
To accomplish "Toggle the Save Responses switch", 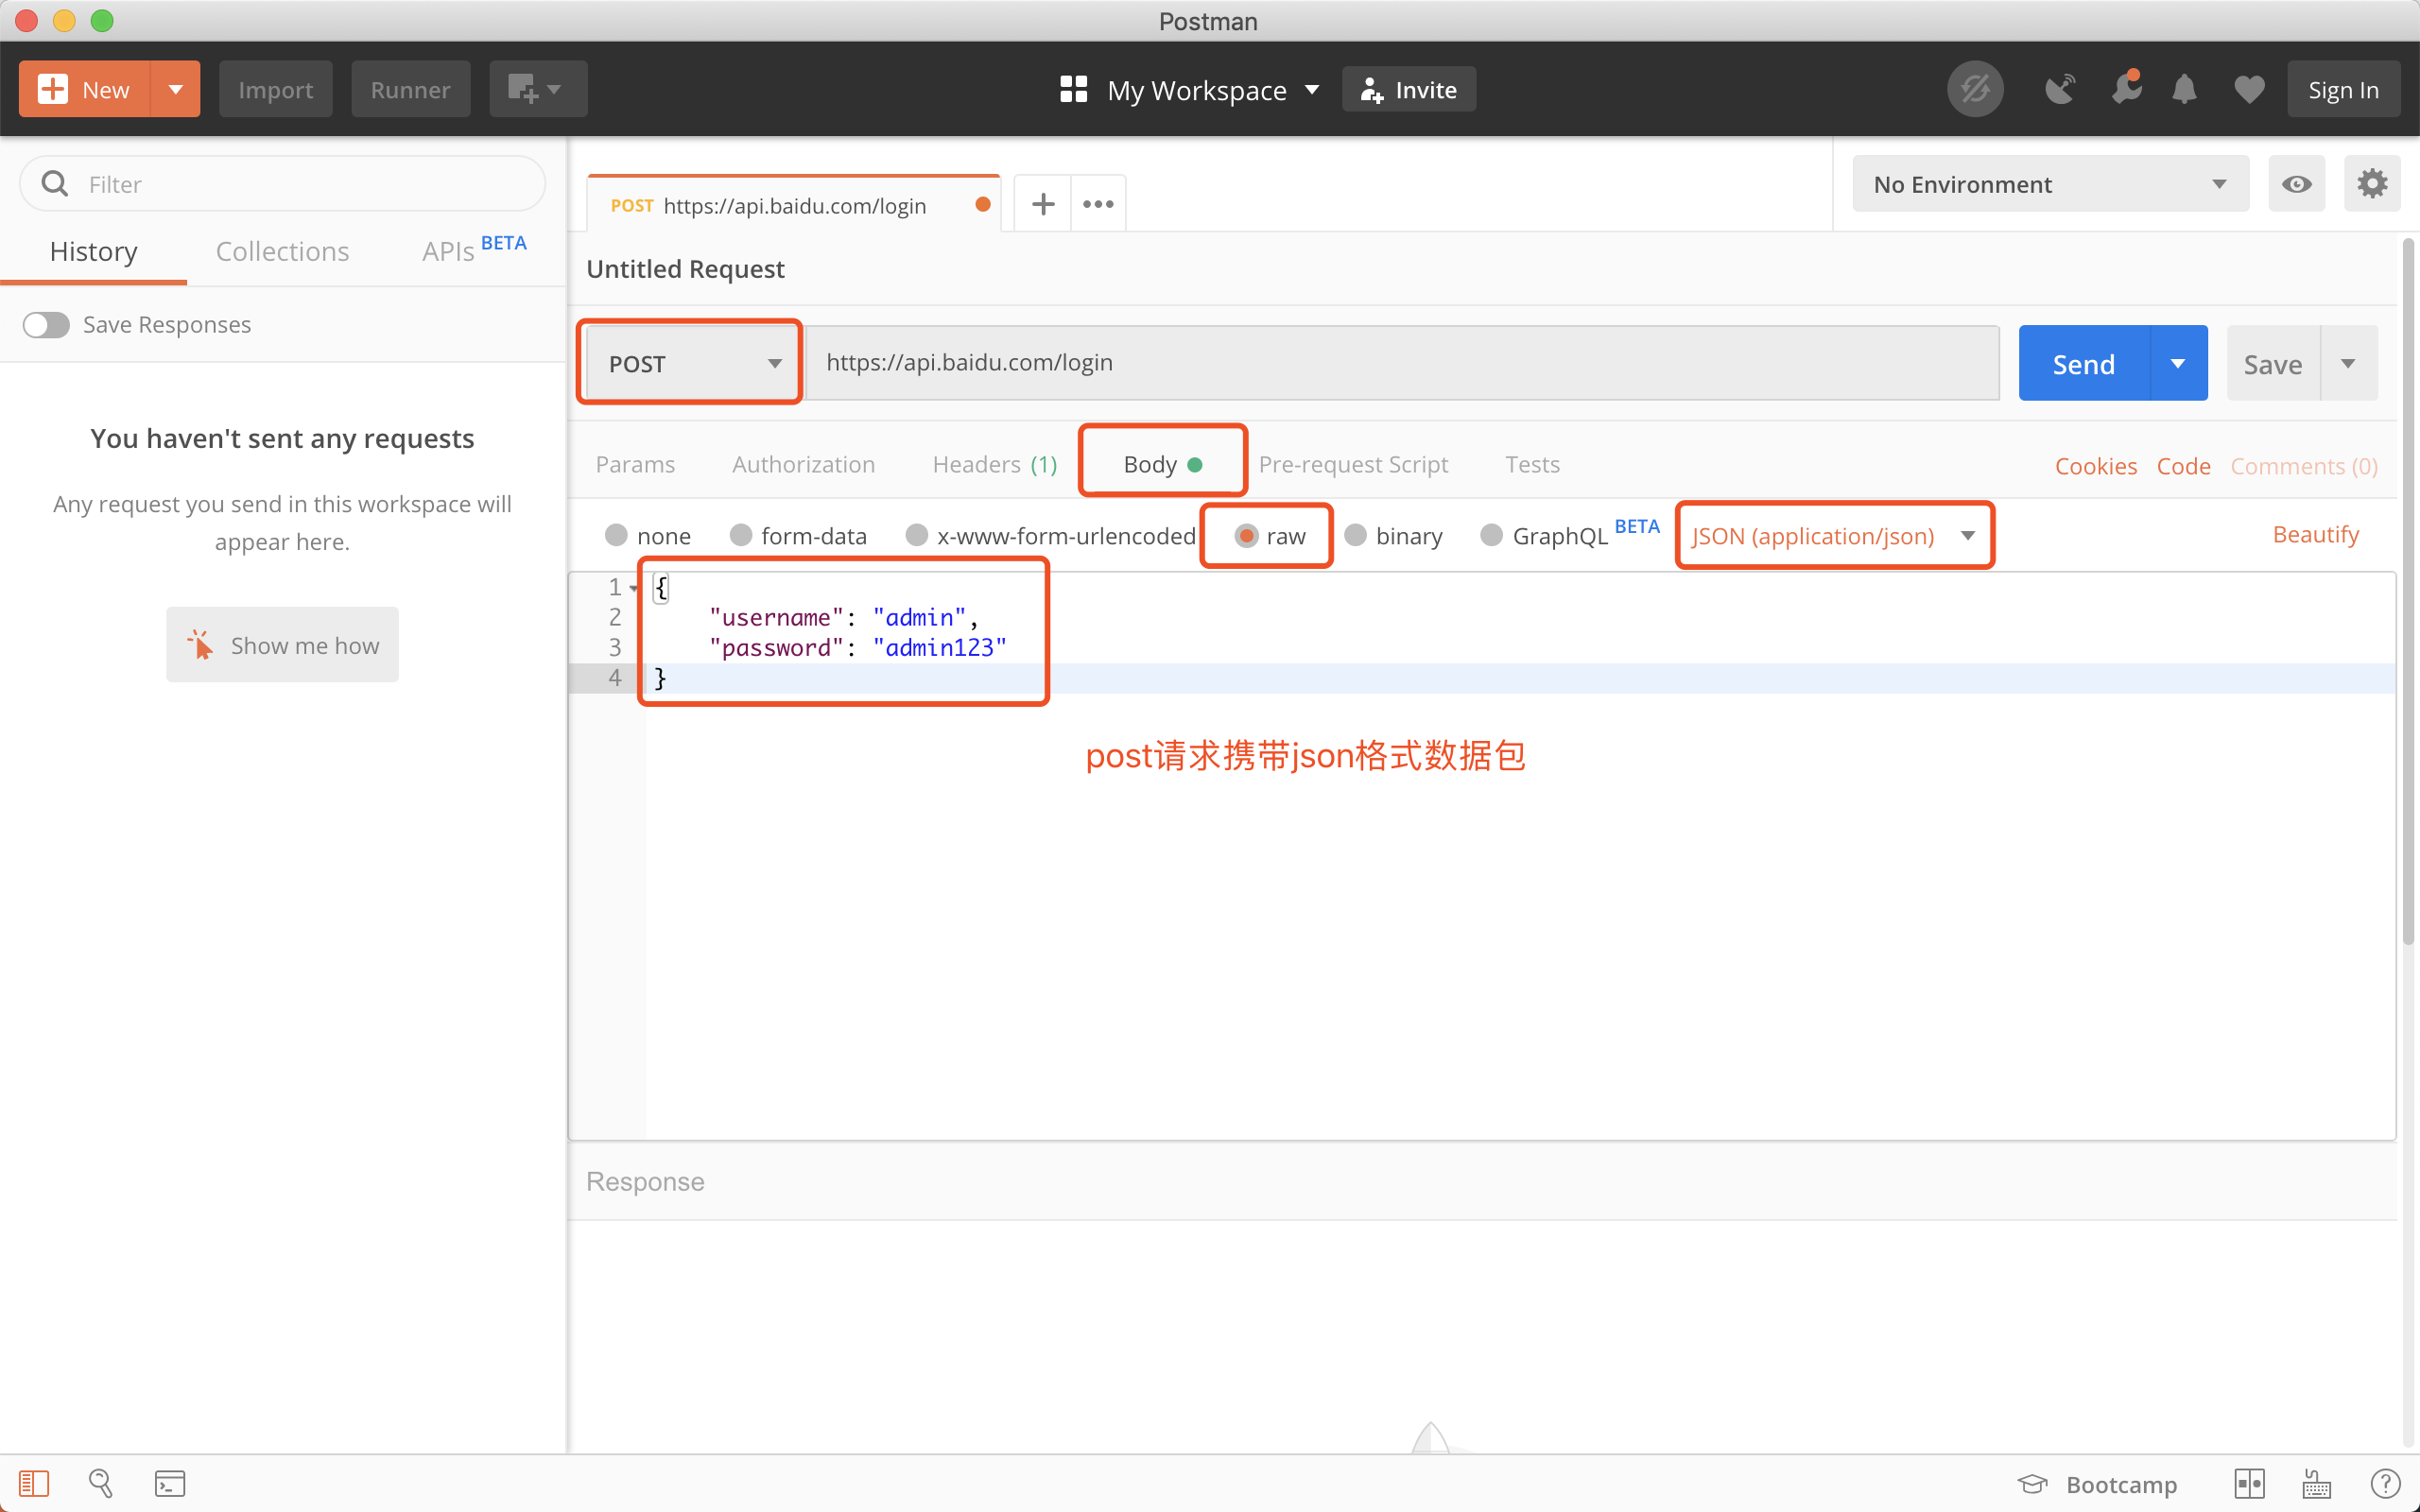I will 45,324.
